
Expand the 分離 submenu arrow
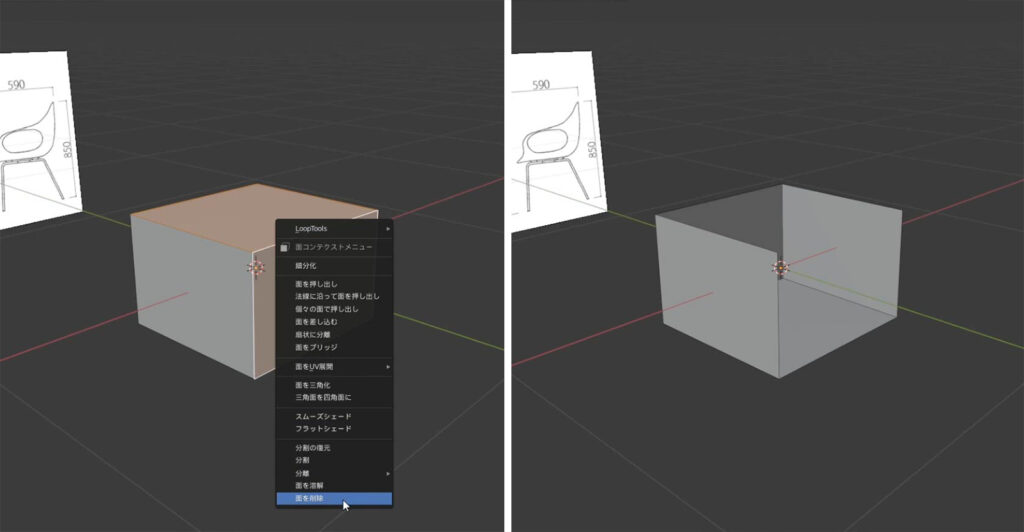[388, 472]
